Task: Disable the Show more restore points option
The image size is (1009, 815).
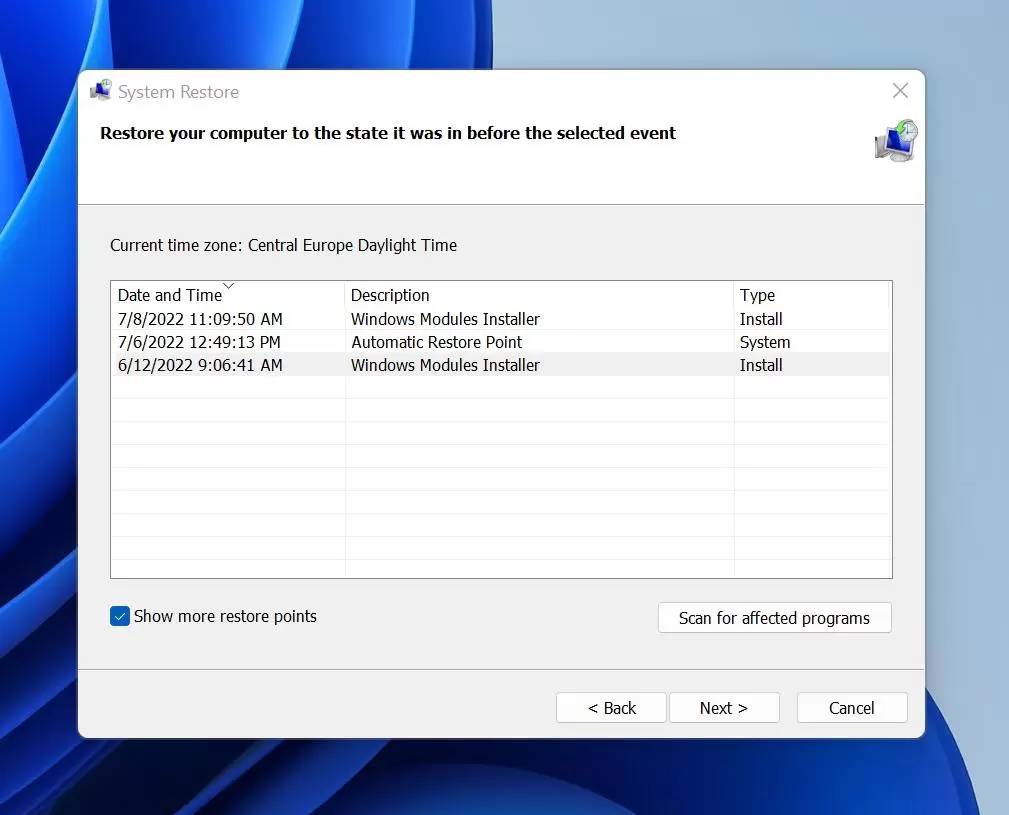Action: click(120, 617)
